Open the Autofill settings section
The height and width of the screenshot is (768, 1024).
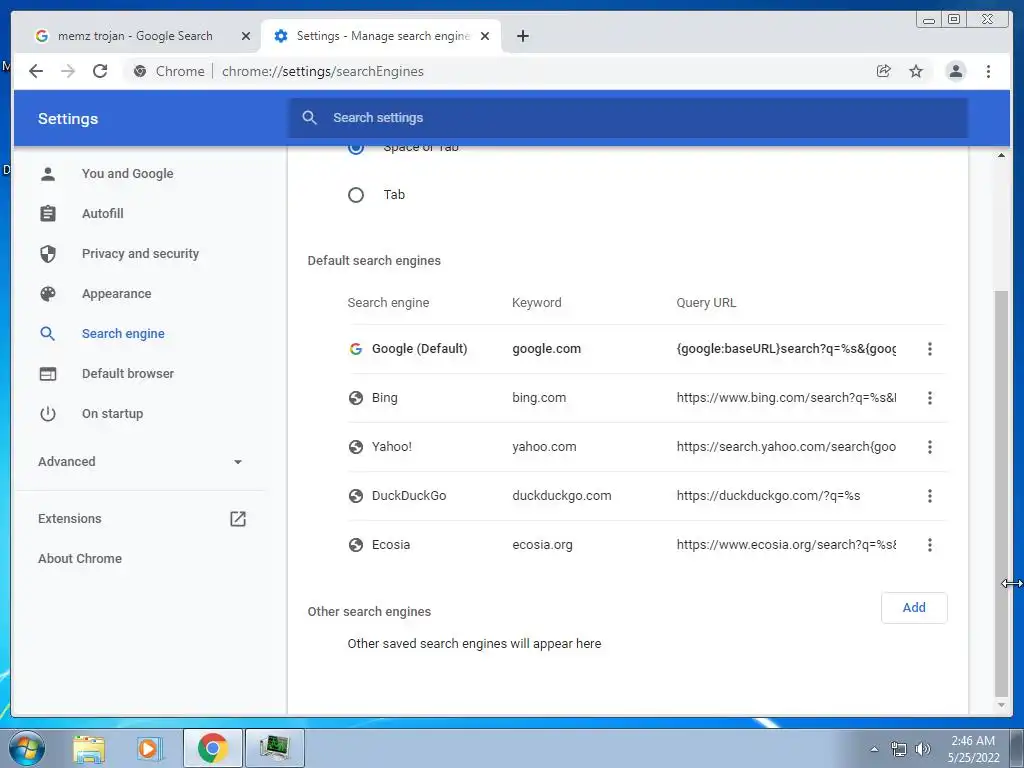[x=103, y=214]
